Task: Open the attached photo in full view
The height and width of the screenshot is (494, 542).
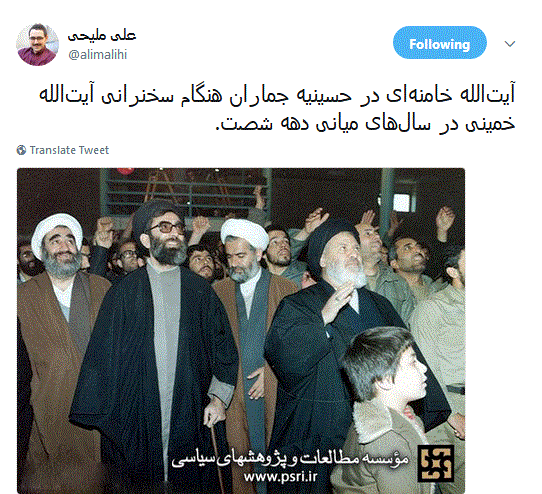Action: point(241,330)
